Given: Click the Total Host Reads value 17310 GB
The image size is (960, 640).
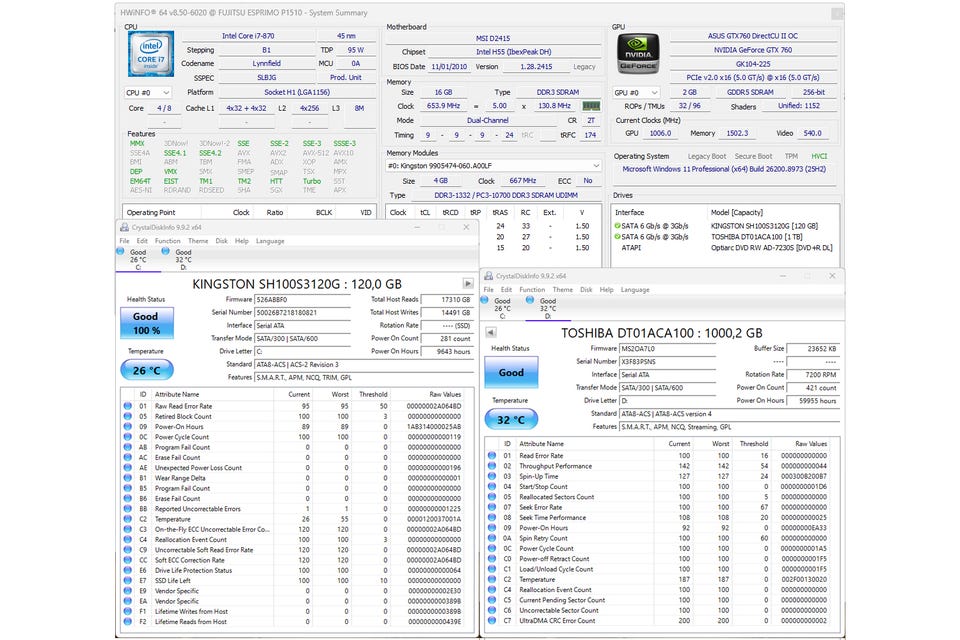Looking at the screenshot, I should [448, 299].
